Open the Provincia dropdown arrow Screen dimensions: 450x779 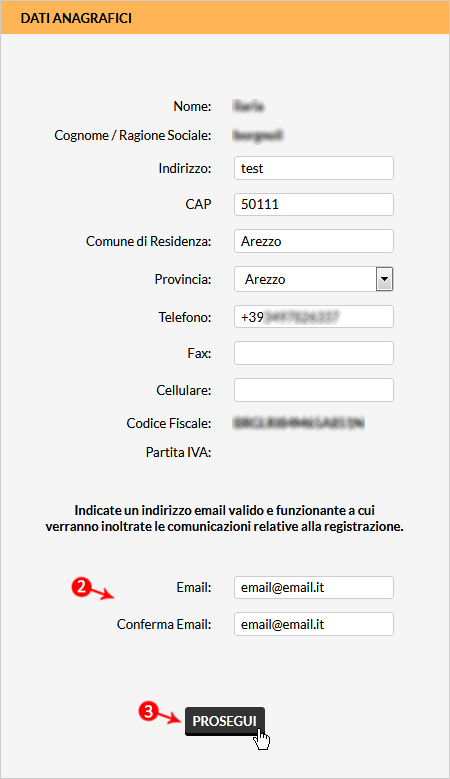coord(384,279)
